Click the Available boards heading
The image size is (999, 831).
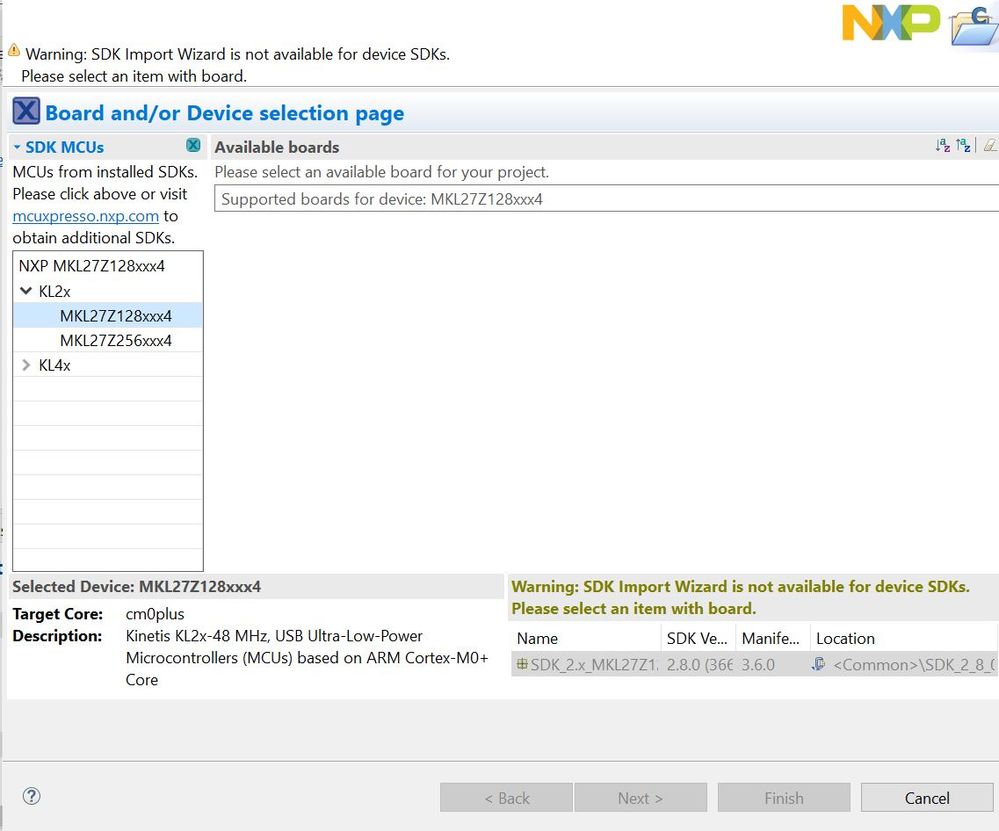click(277, 147)
